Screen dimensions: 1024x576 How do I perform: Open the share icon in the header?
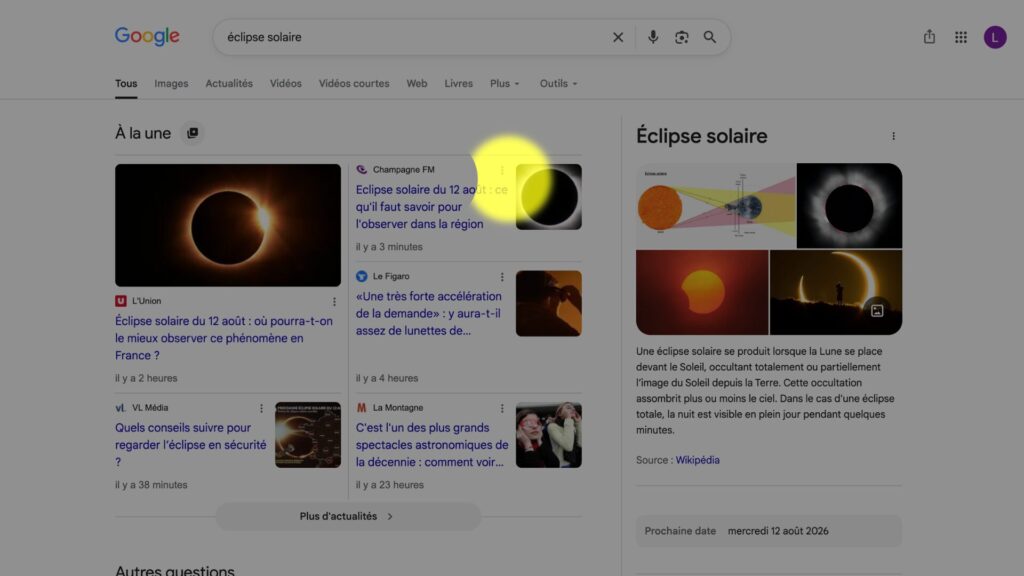point(929,37)
